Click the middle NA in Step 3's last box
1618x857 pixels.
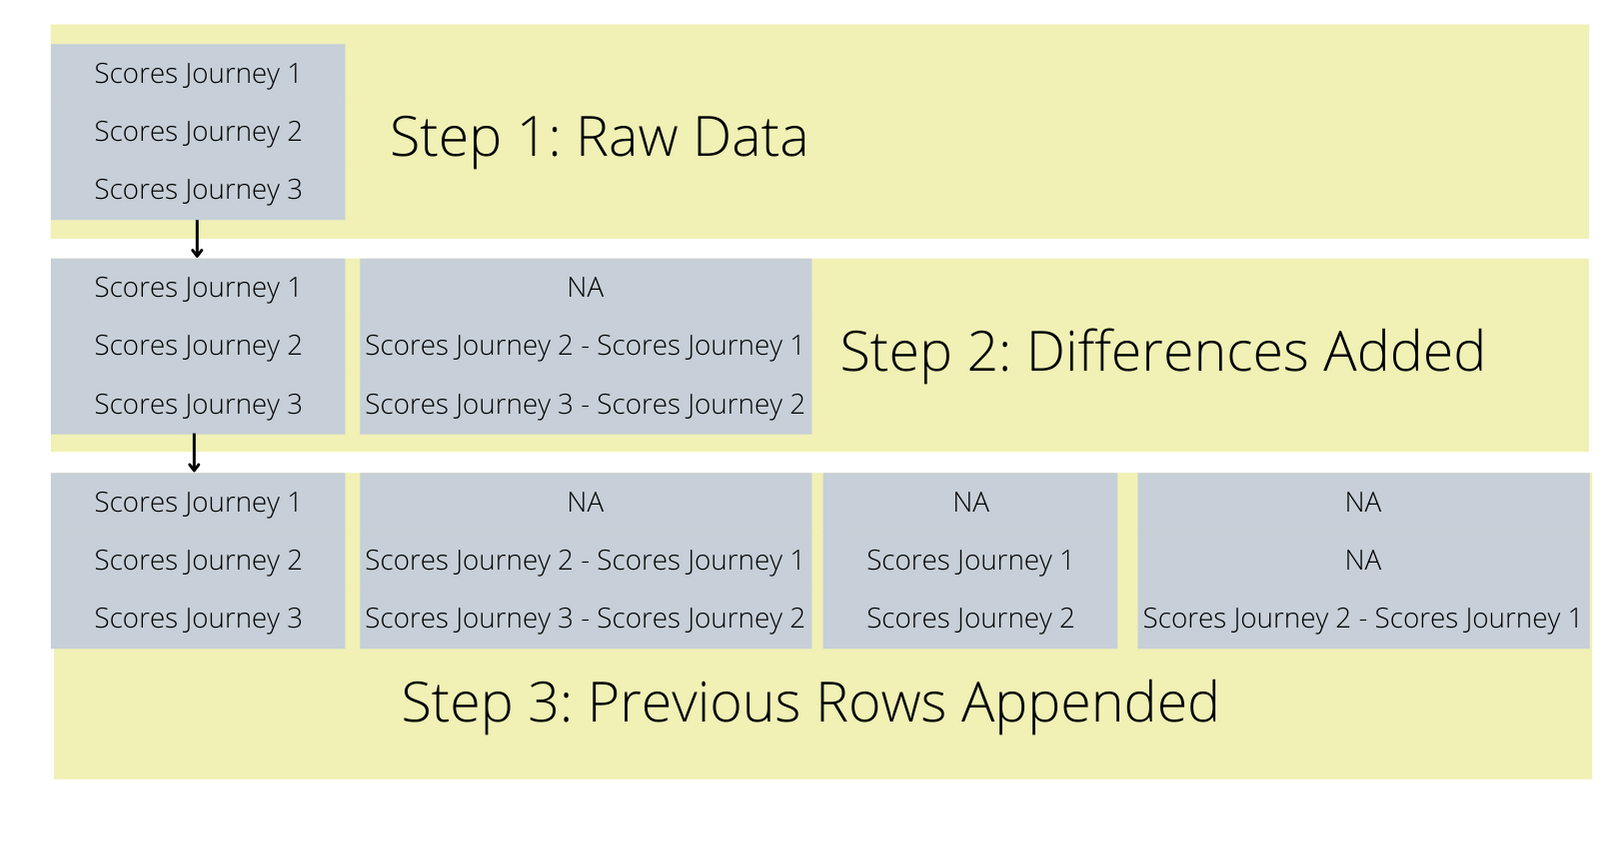coord(1363,561)
